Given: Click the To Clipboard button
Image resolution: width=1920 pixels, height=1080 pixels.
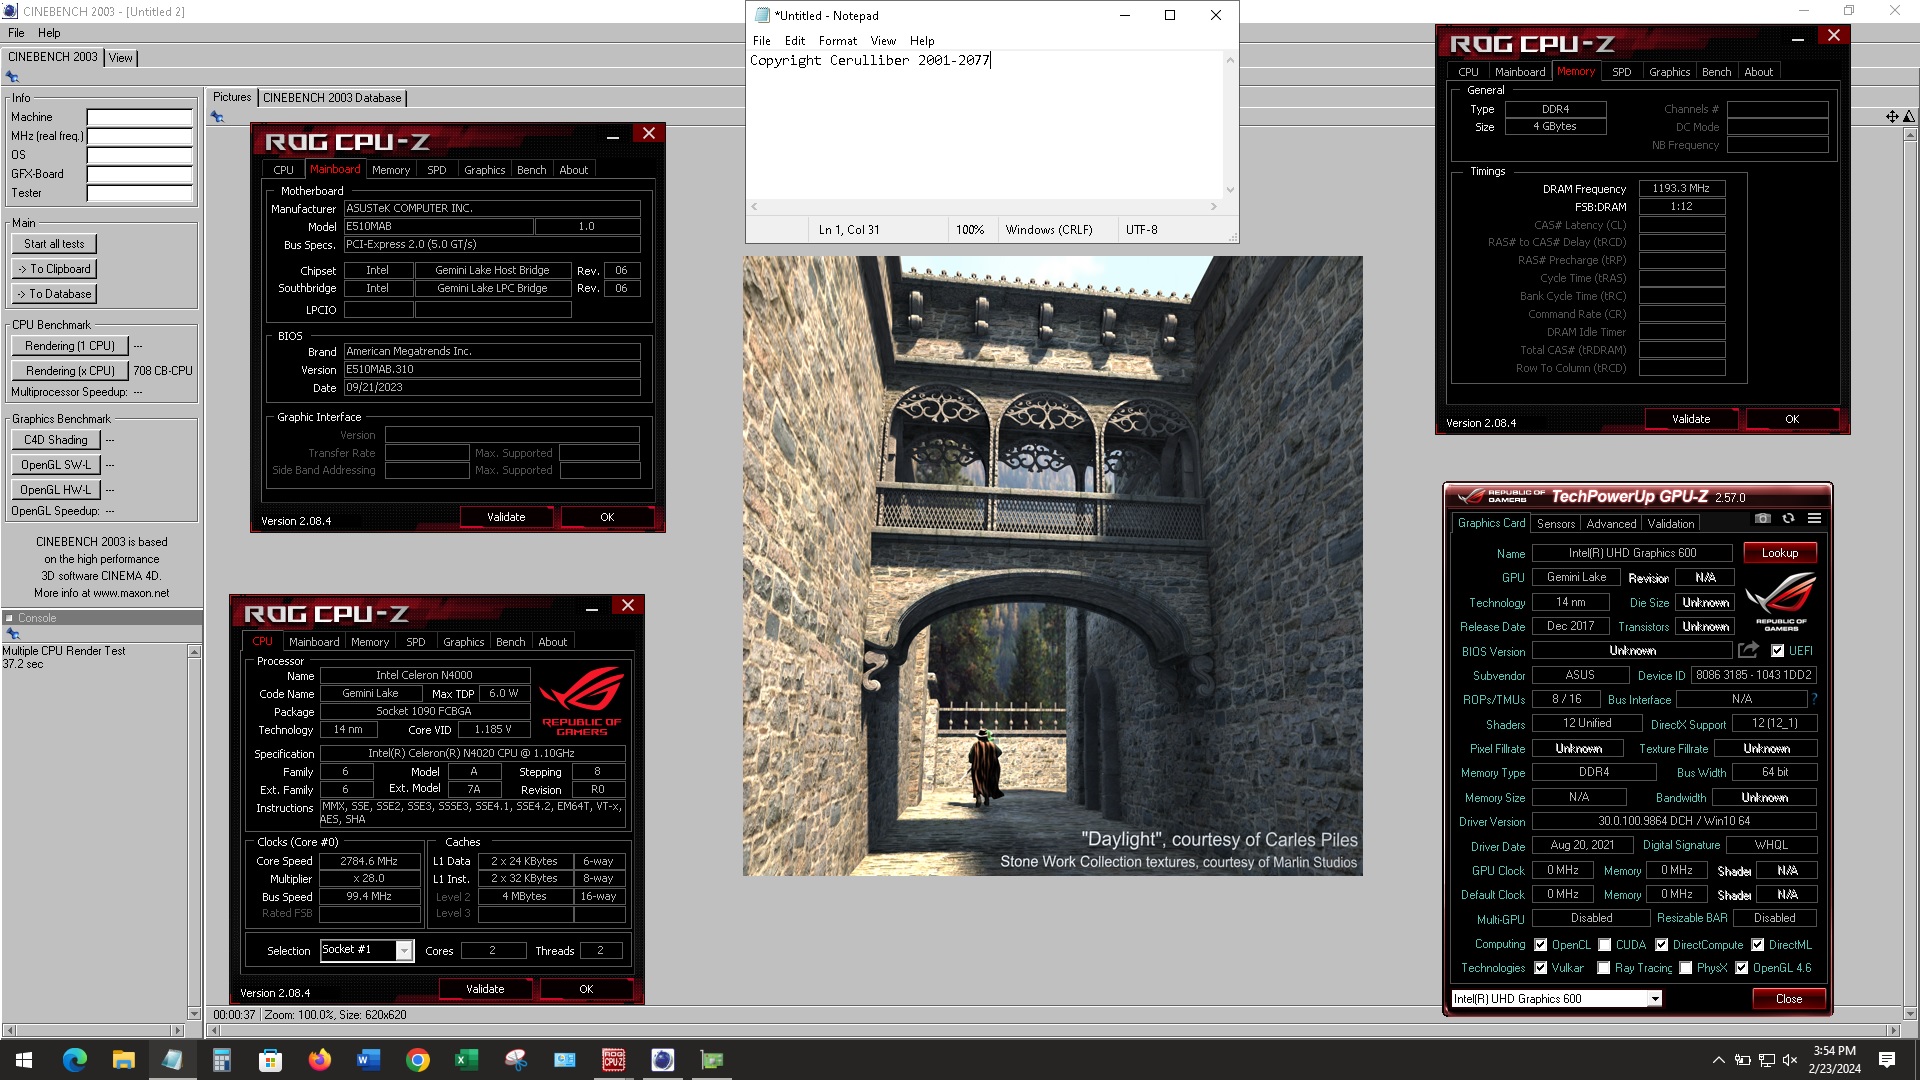Looking at the screenshot, I should pyautogui.click(x=54, y=269).
